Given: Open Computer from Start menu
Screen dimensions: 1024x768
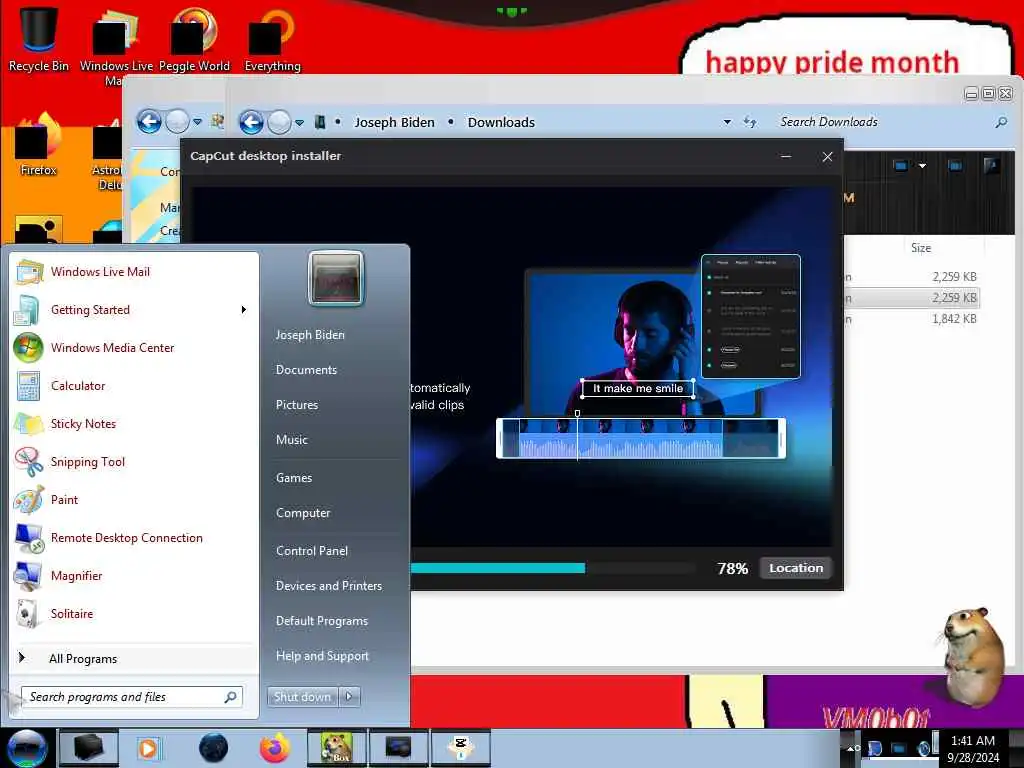Looking at the screenshot, I should click(x=303, y=513).
